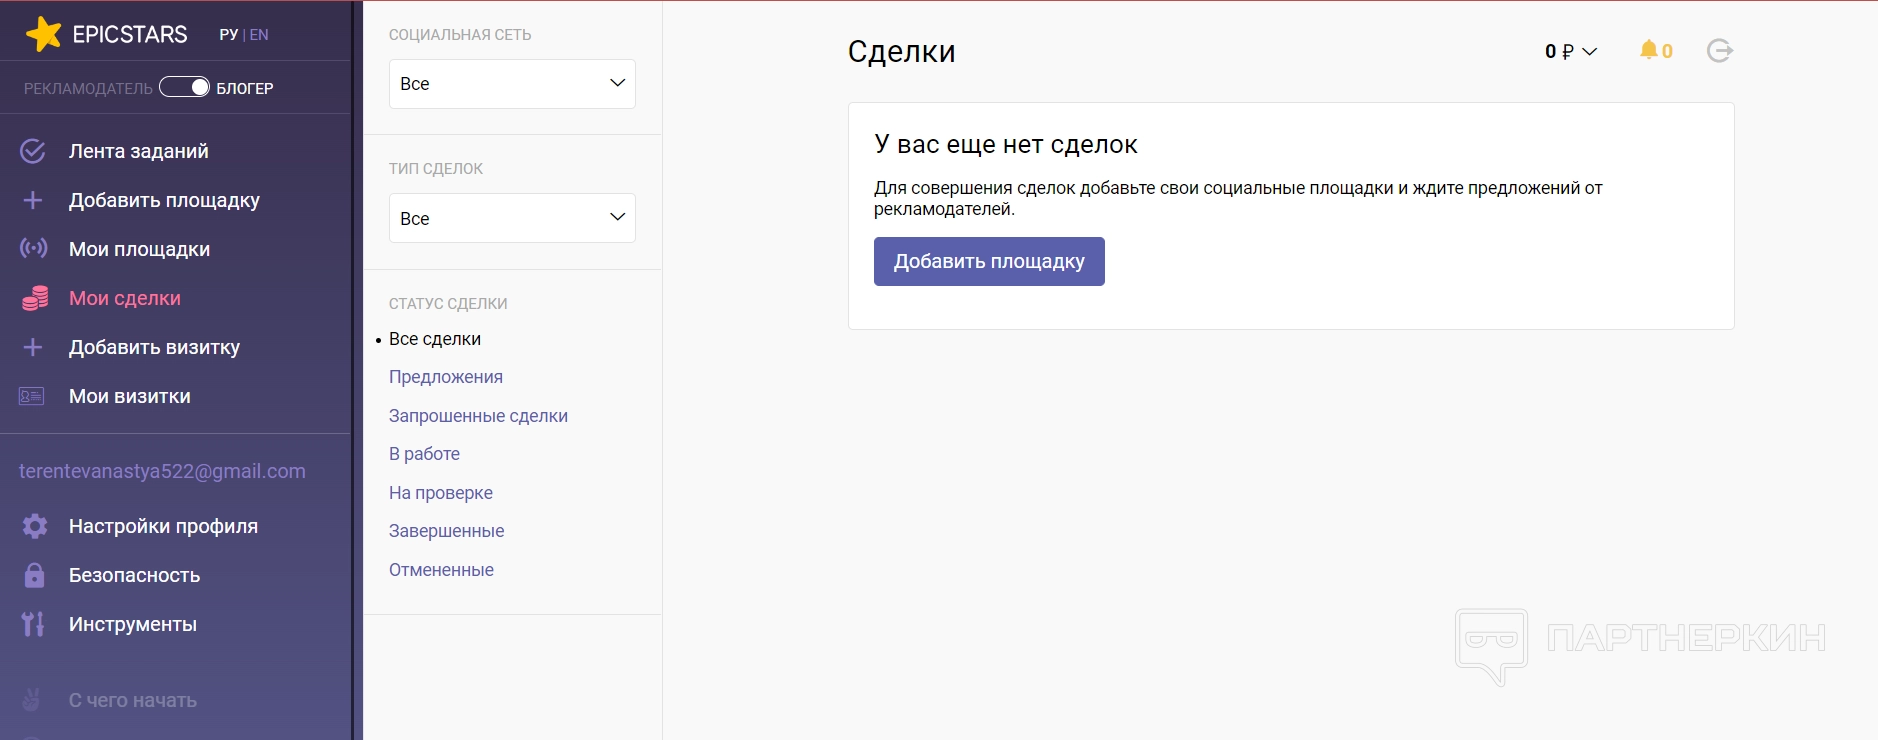The image size is (1878, 740).
Task: Click the Лента заданий checkmark icon
Action: tap(33, 151)
